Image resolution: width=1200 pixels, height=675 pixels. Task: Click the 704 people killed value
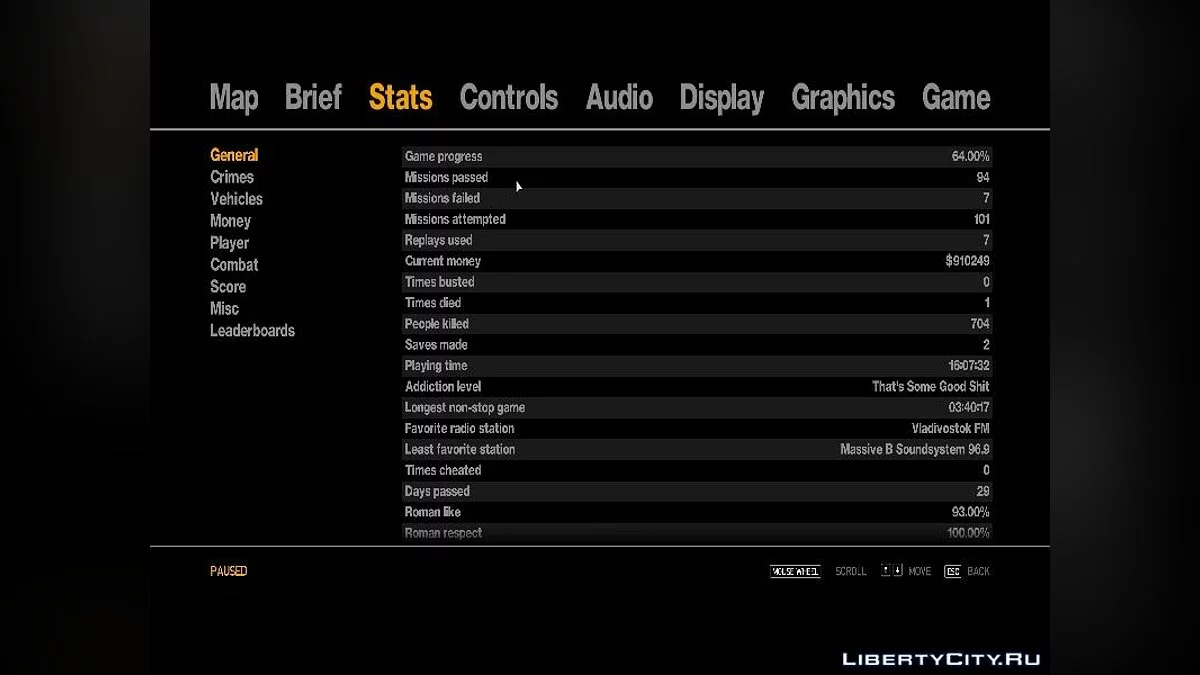(x=980, y=324)
